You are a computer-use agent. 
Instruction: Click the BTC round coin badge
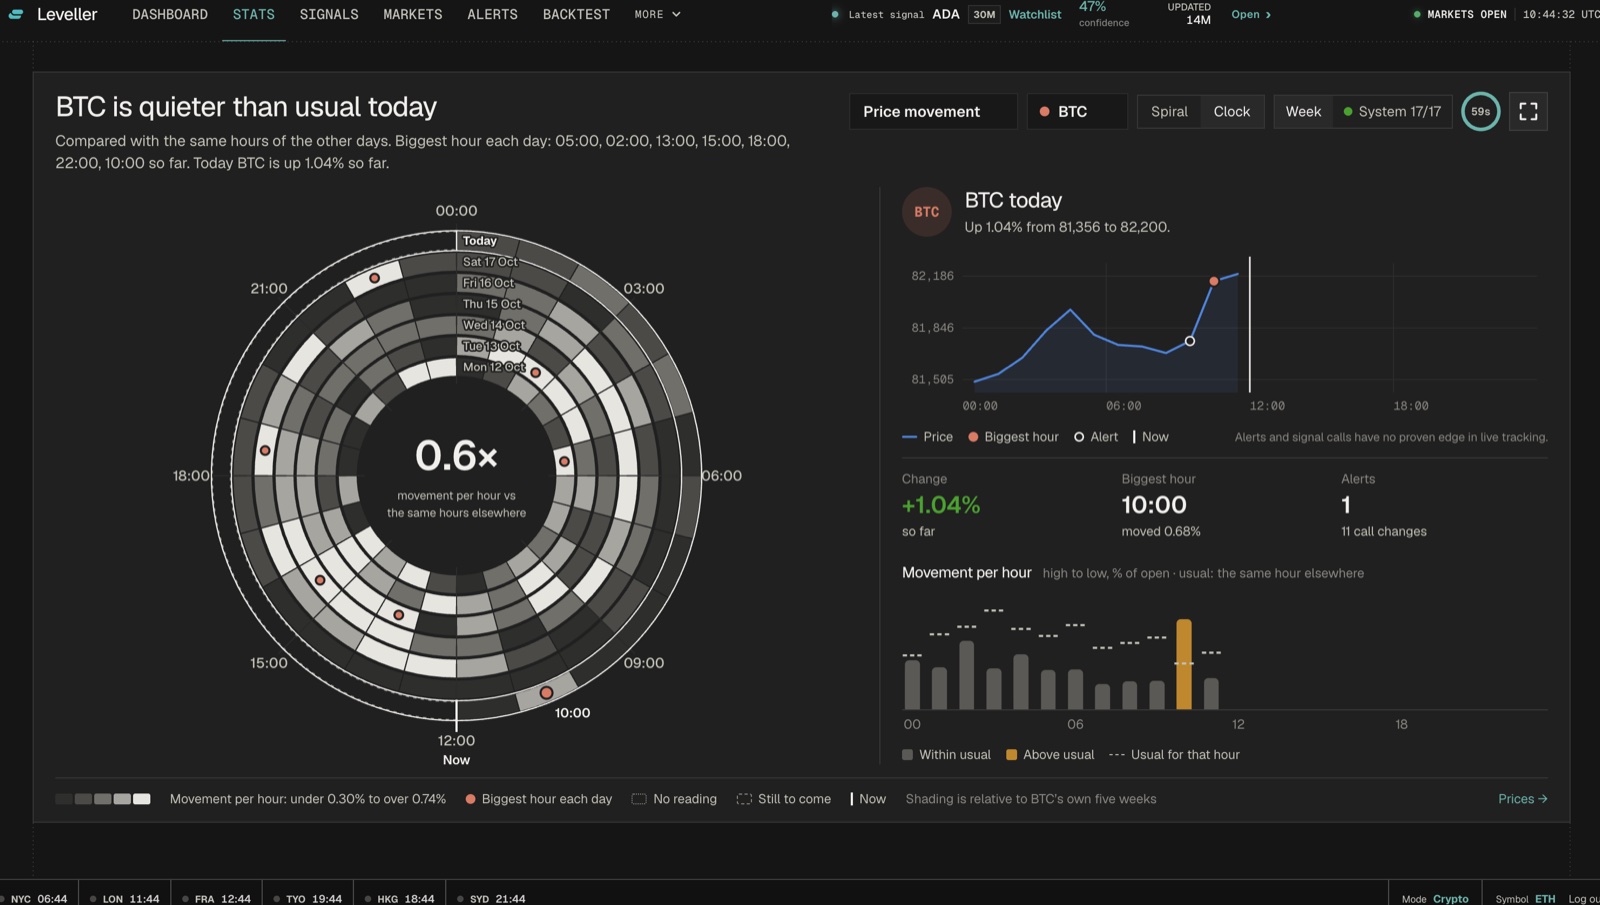926,212
